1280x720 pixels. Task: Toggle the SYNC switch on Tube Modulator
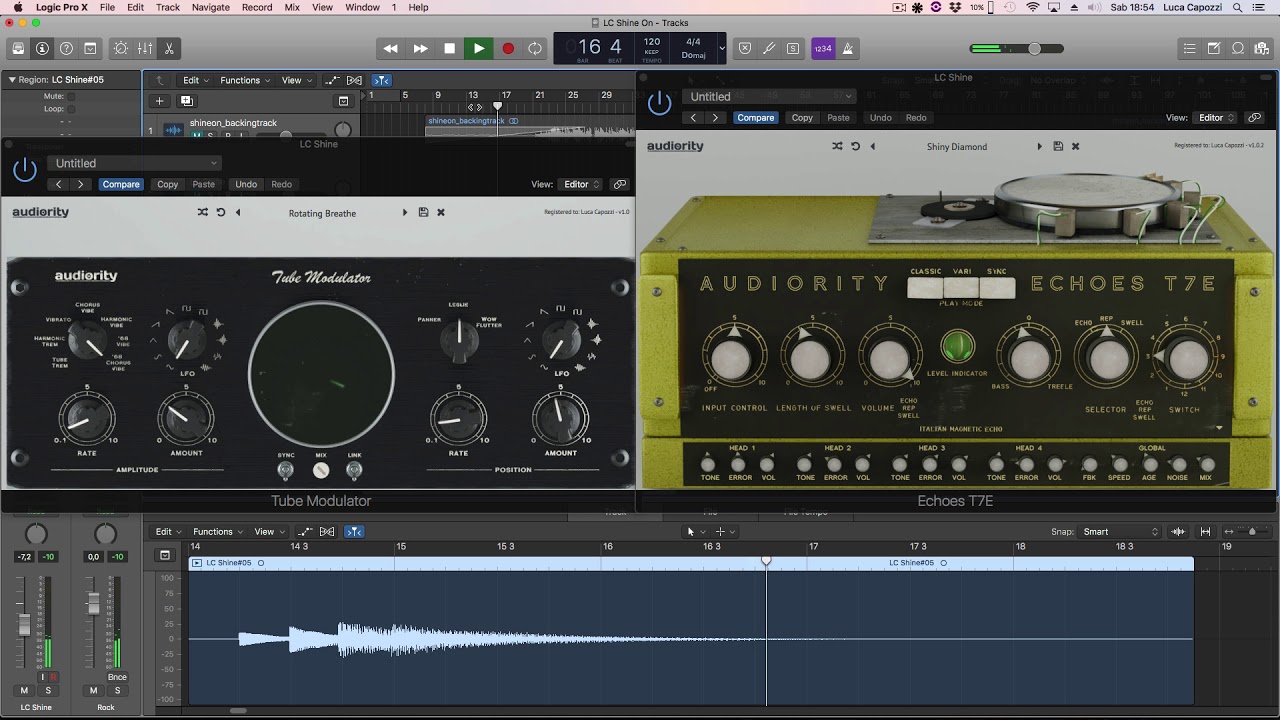tap(286, 469)
